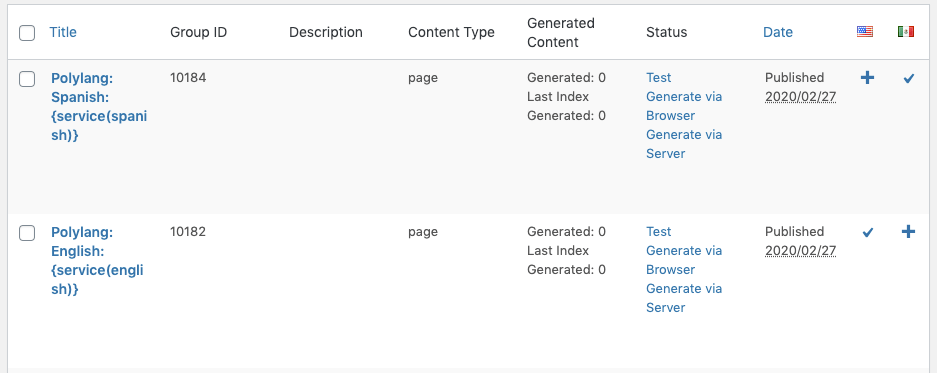Click the 2020/02/27 date in row 10184
The height and width of the screenshot is (373, 937).
point(800,96)
